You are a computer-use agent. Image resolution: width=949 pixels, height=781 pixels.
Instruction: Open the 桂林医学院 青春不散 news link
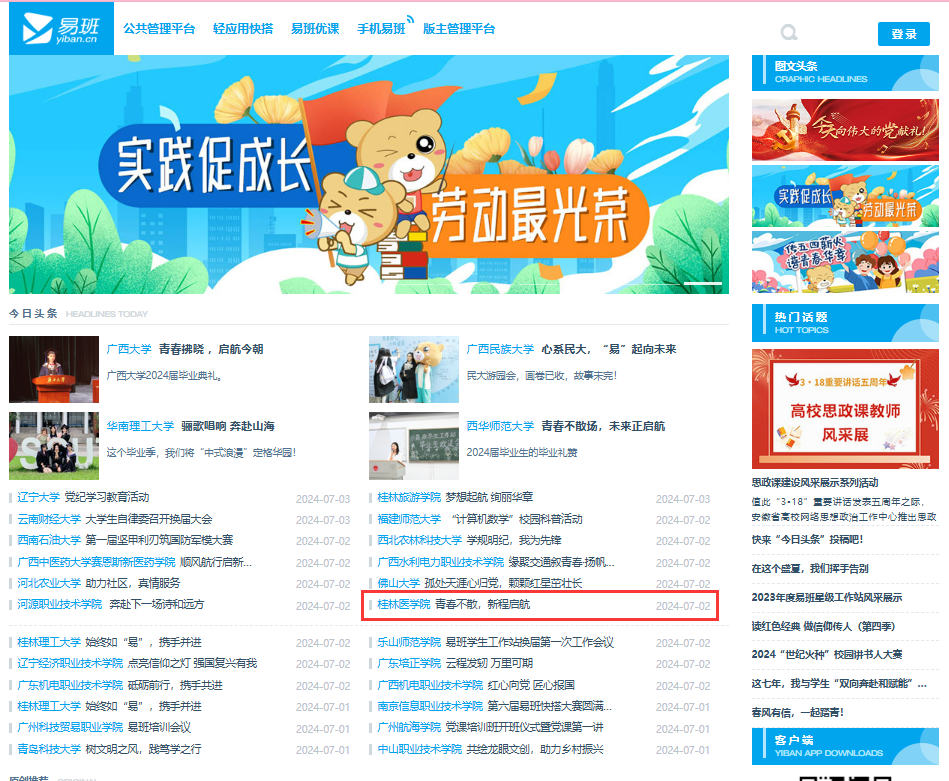point(482,605)
